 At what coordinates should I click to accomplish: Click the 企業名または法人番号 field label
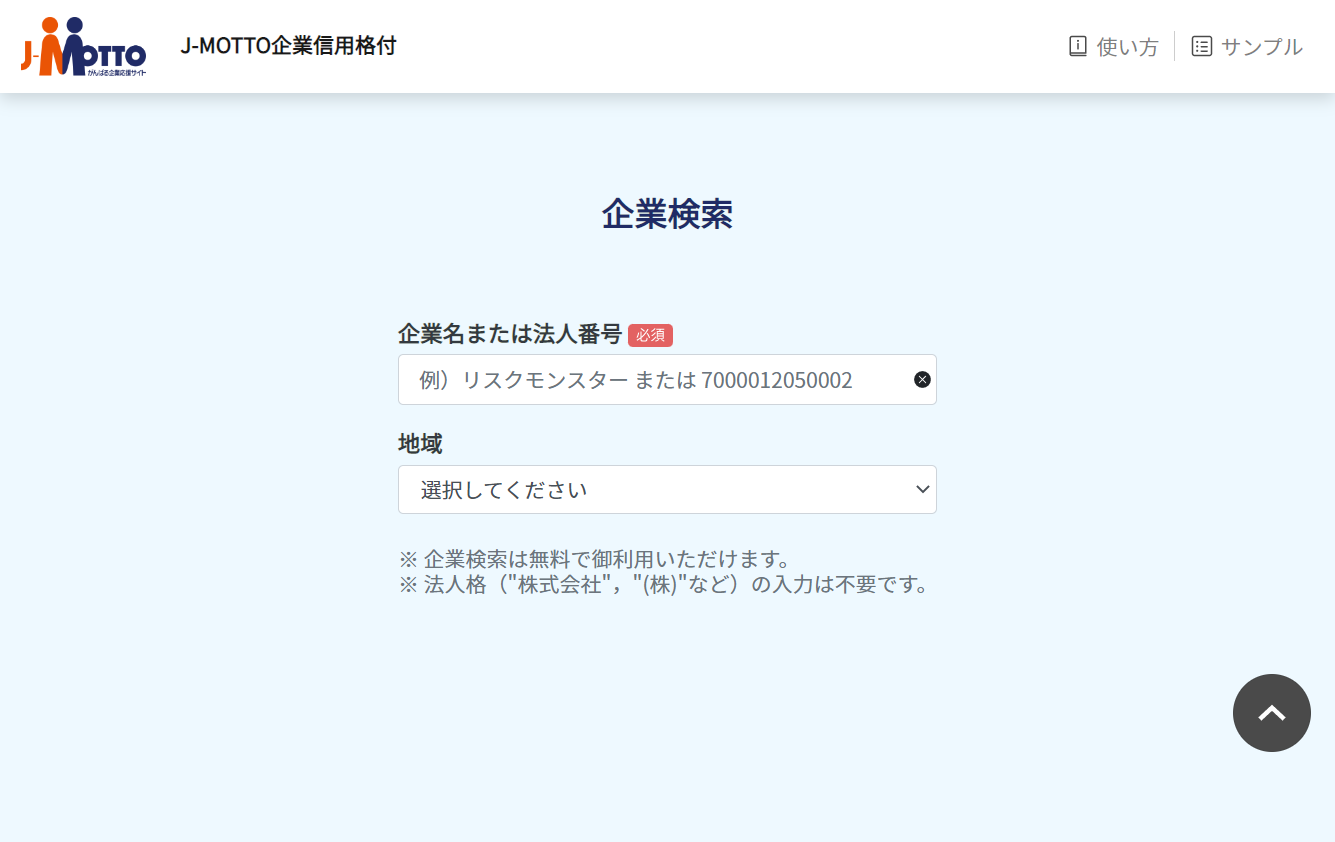510,334
